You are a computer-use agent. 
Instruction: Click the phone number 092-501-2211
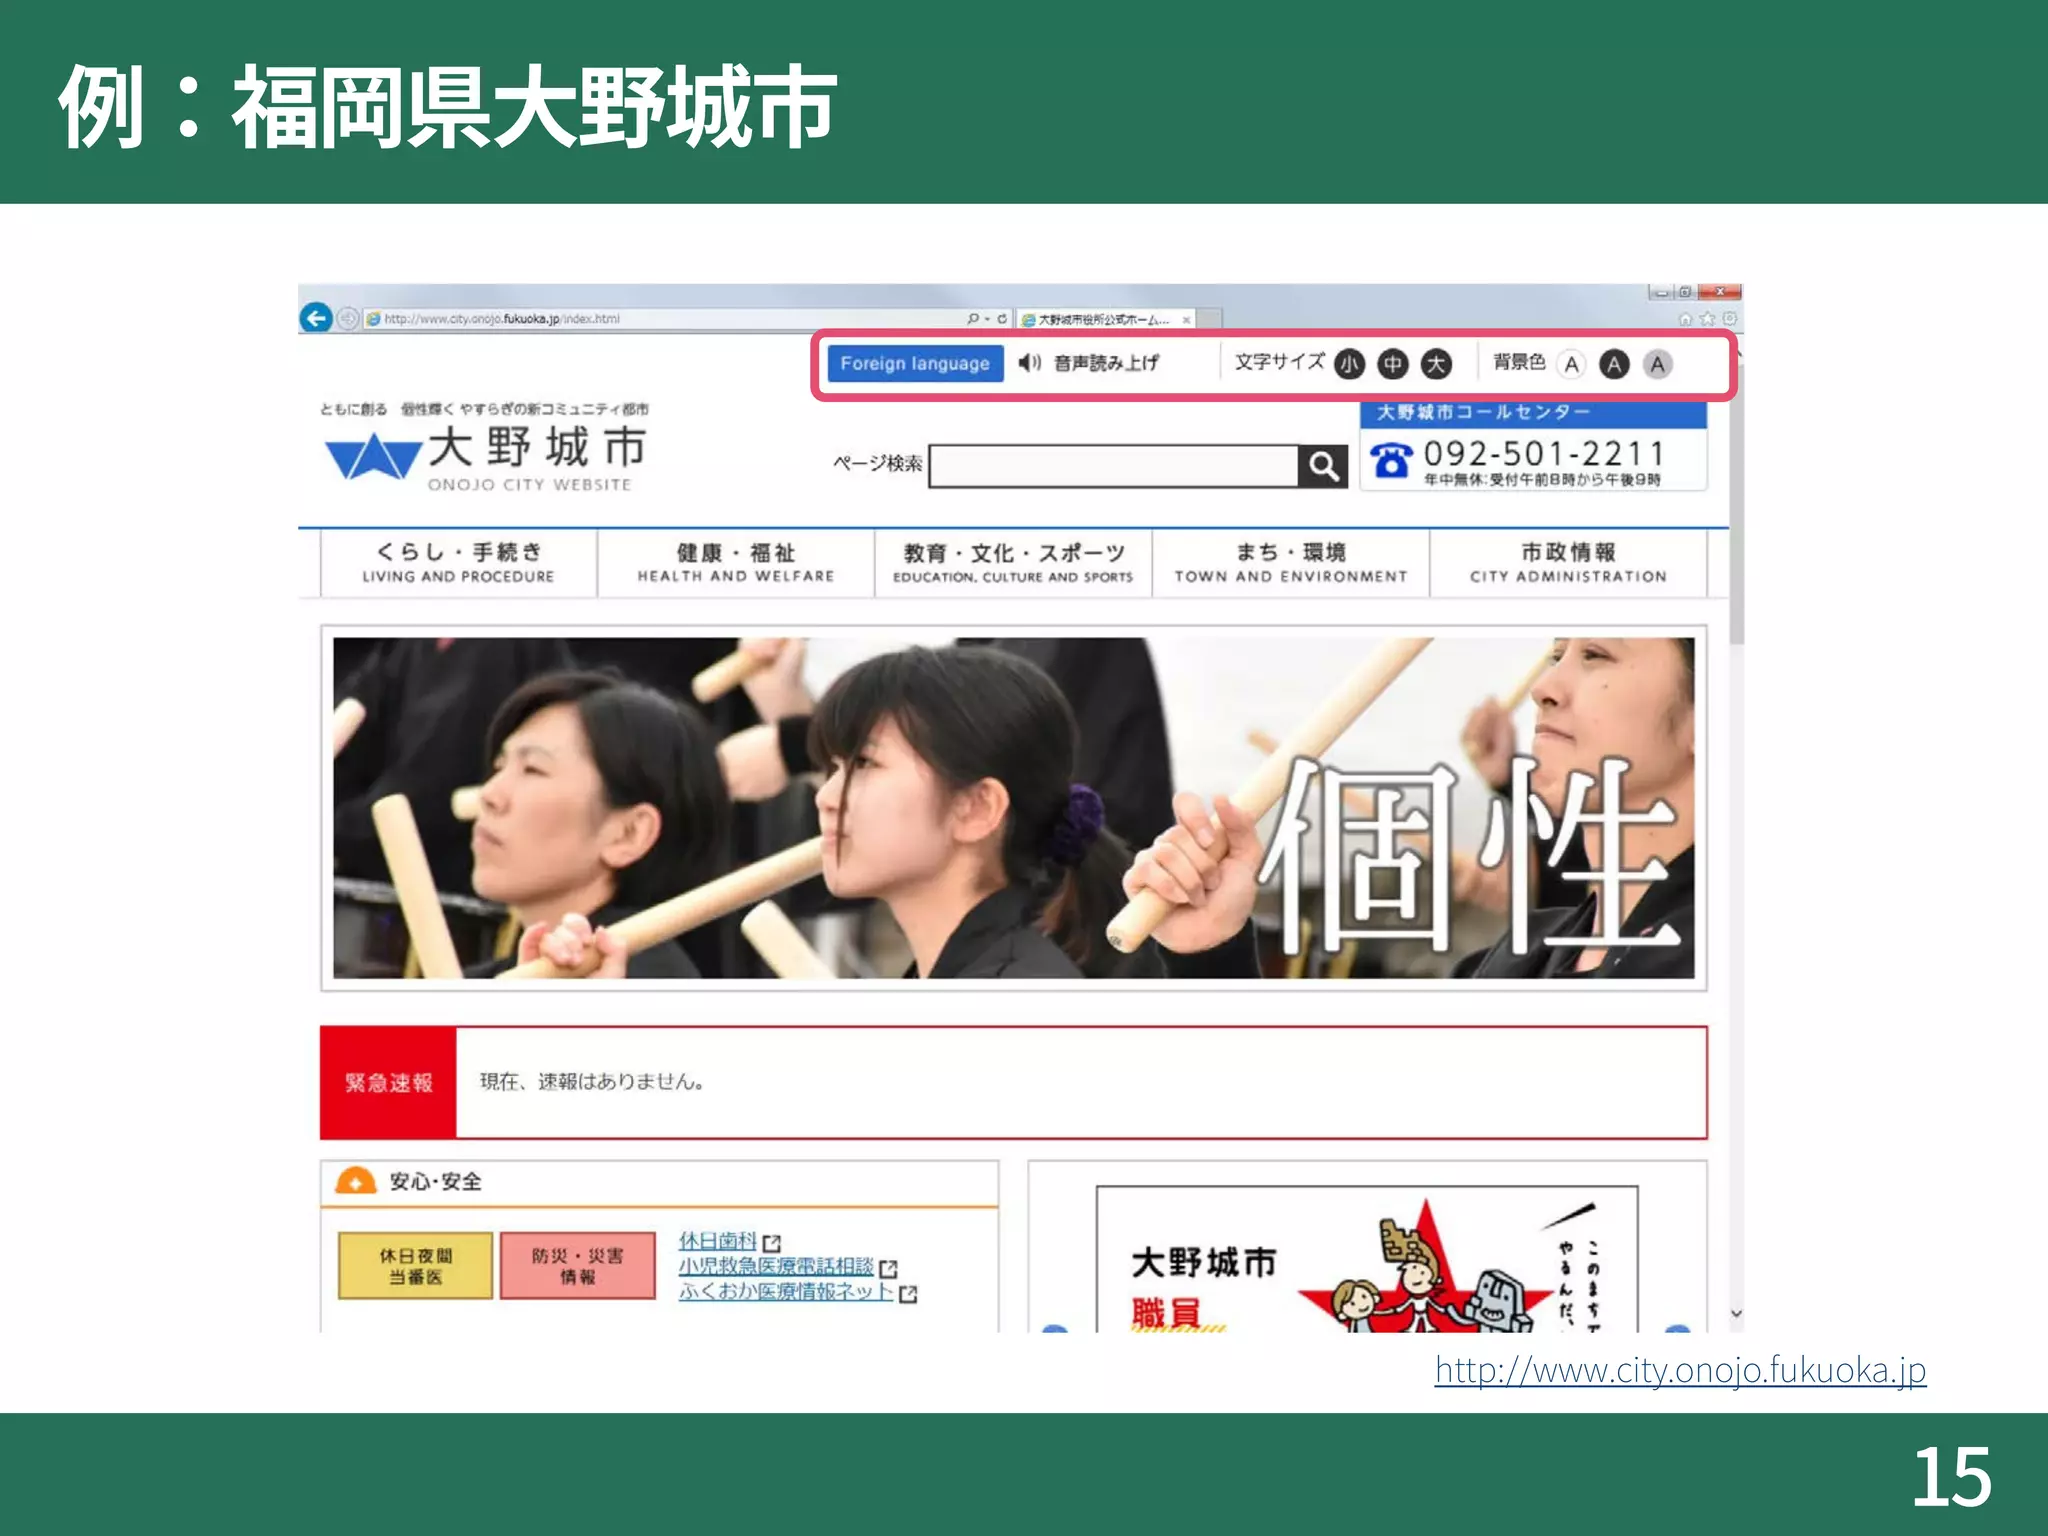tap(1544, 454)
